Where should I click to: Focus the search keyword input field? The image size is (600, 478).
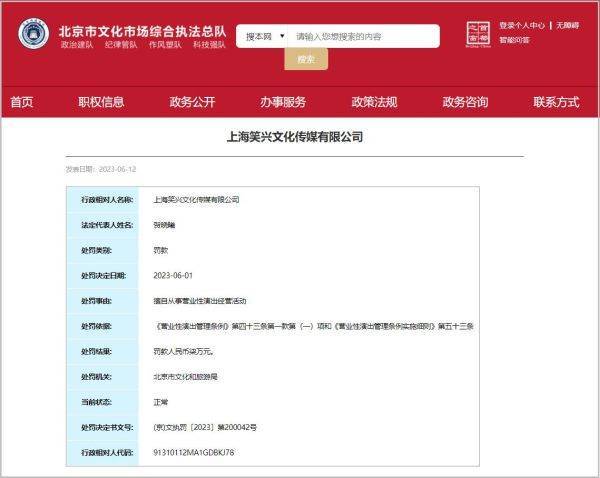364,36
